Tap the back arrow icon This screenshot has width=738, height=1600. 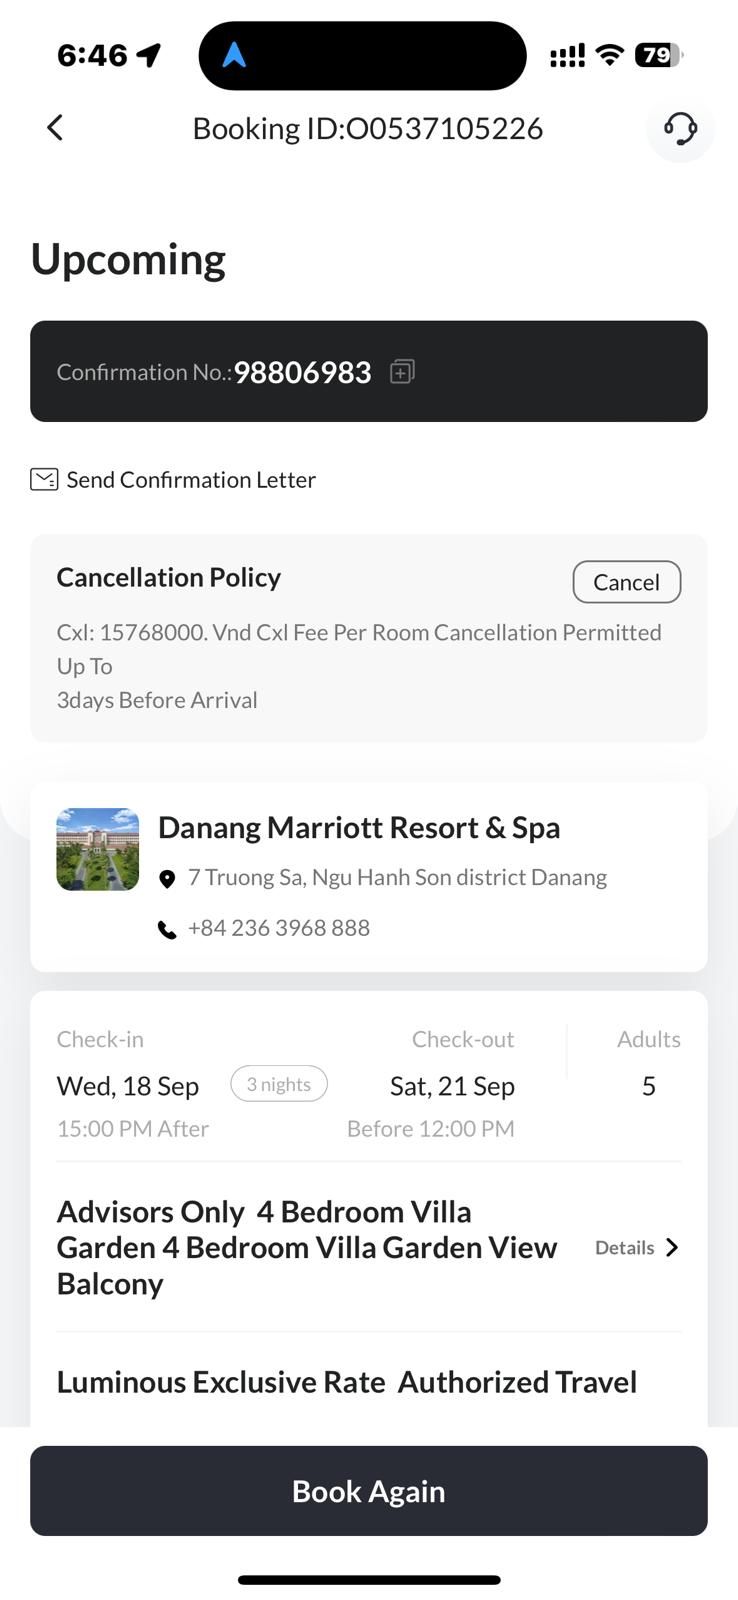[x=55, y=128]
